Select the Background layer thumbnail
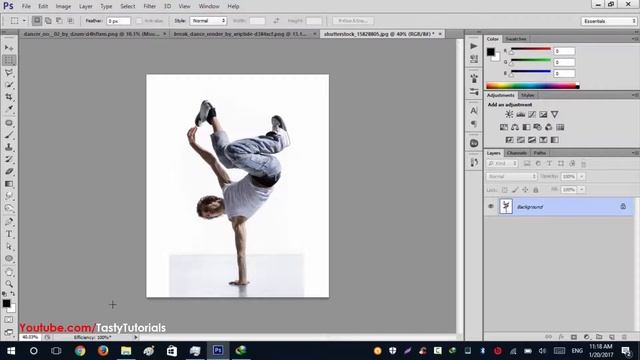640x360 pixels. click(506, 207)
